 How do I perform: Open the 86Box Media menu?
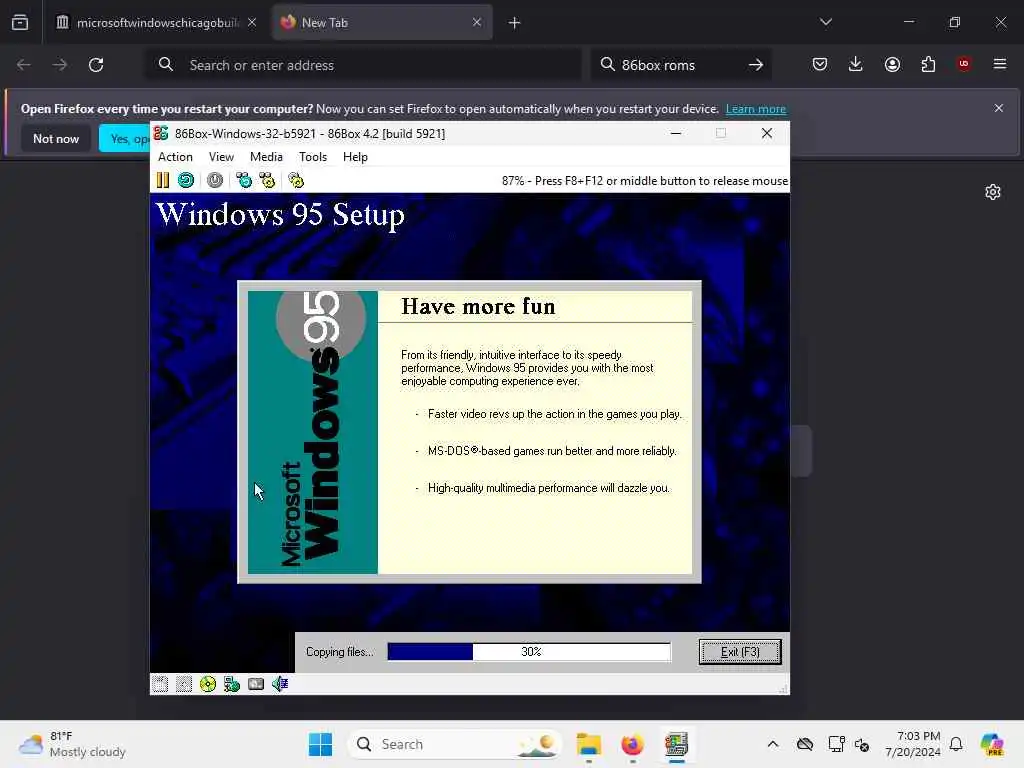tap(266, 157)
